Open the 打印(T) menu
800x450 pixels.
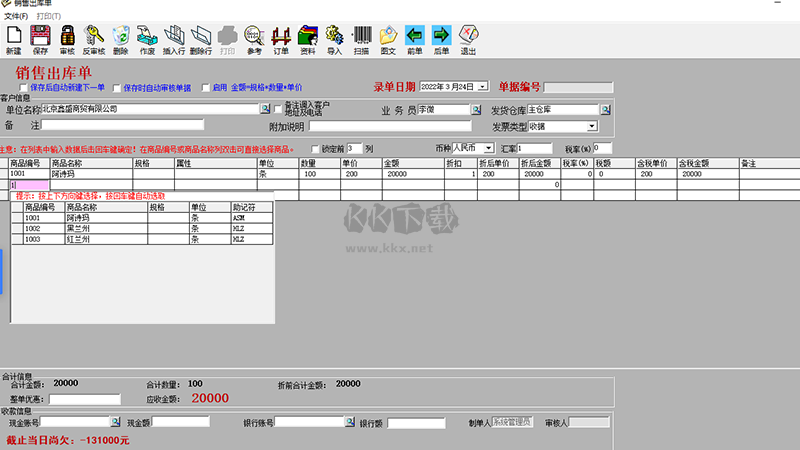[x=48, y=17]
